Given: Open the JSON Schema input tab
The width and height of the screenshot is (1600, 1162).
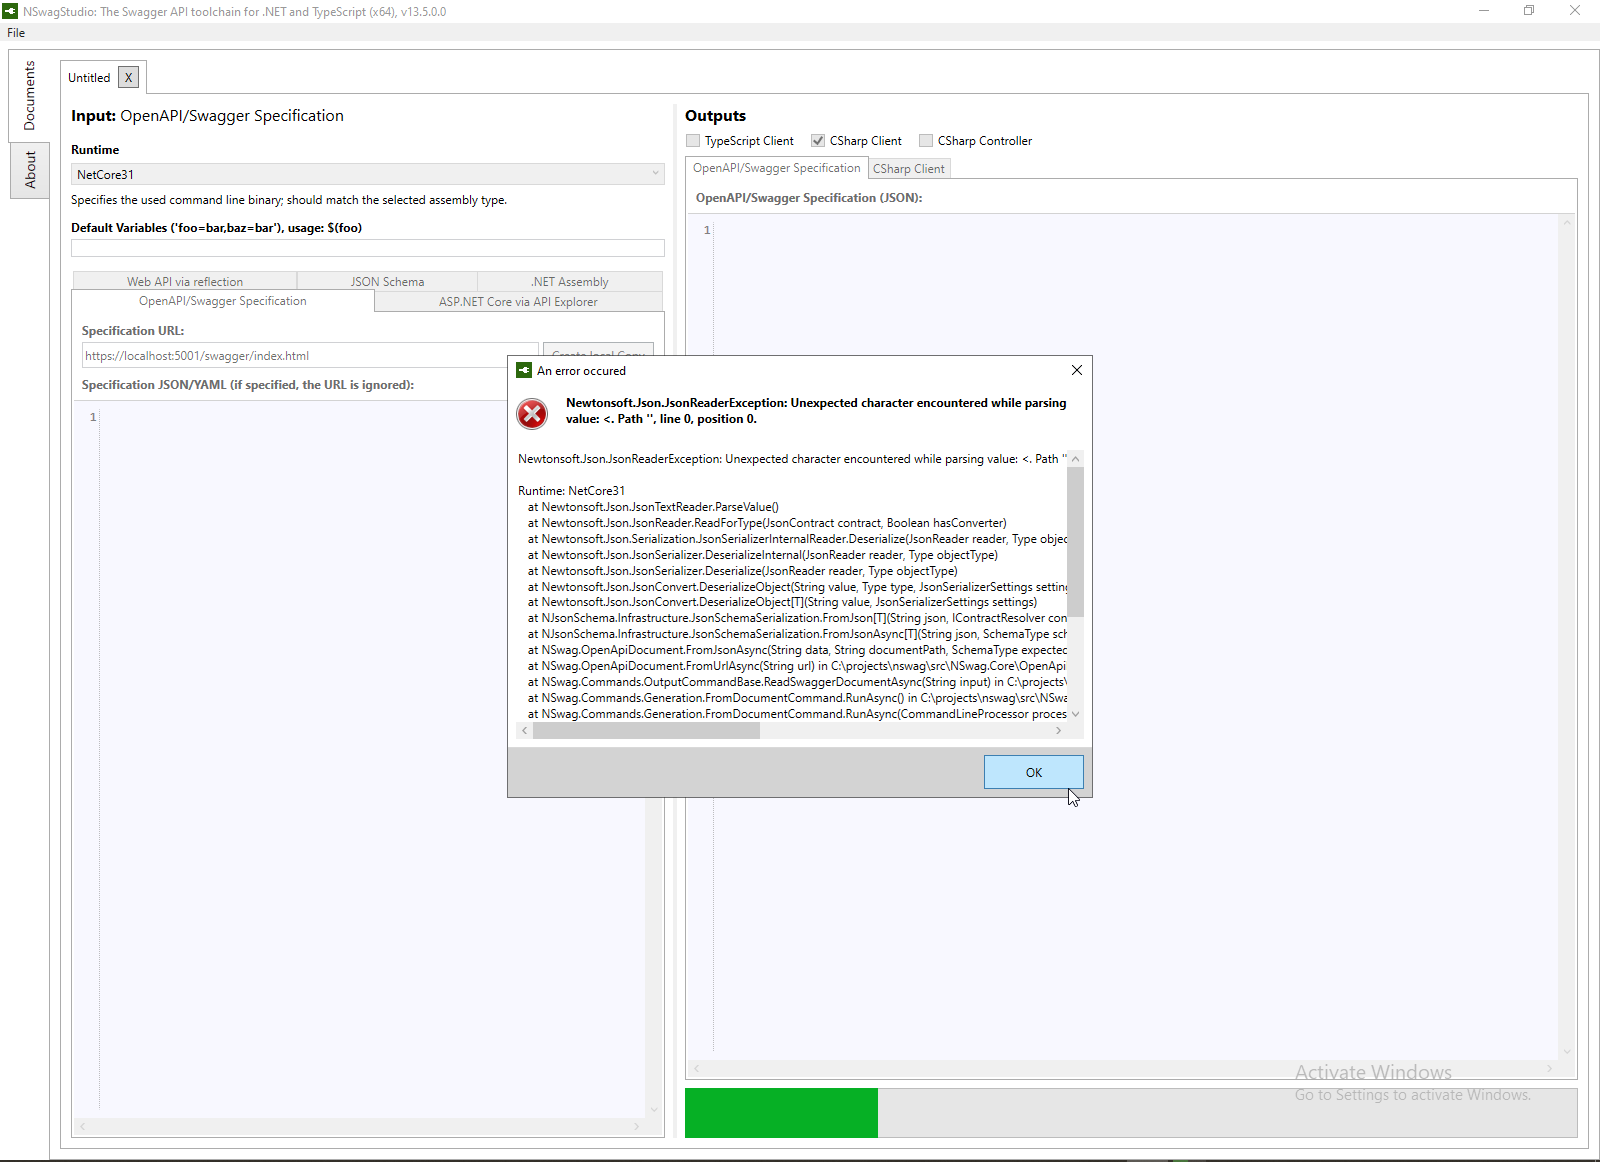Looking at the screenshot, I should coord(387,282).
